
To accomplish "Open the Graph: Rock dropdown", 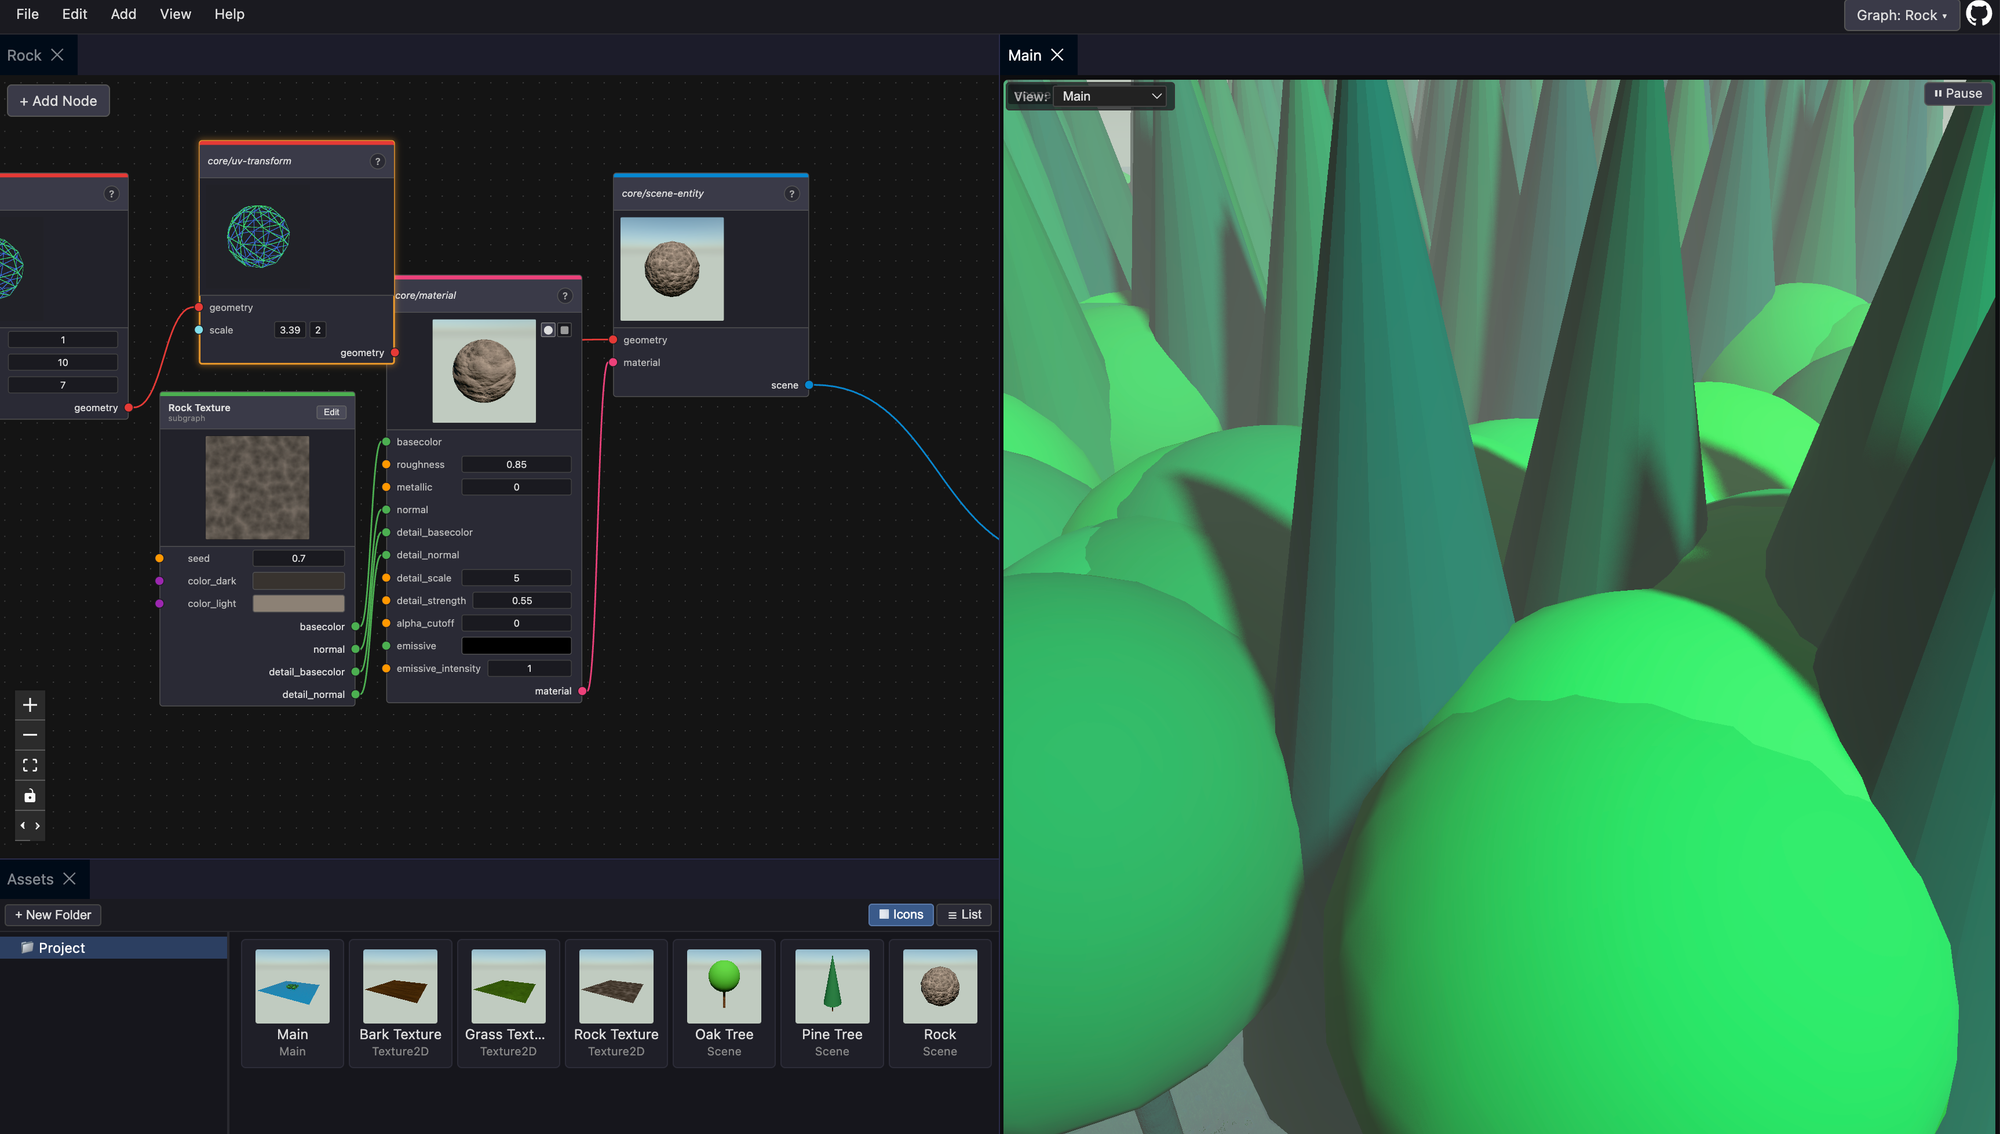I will coord(1901,15).
